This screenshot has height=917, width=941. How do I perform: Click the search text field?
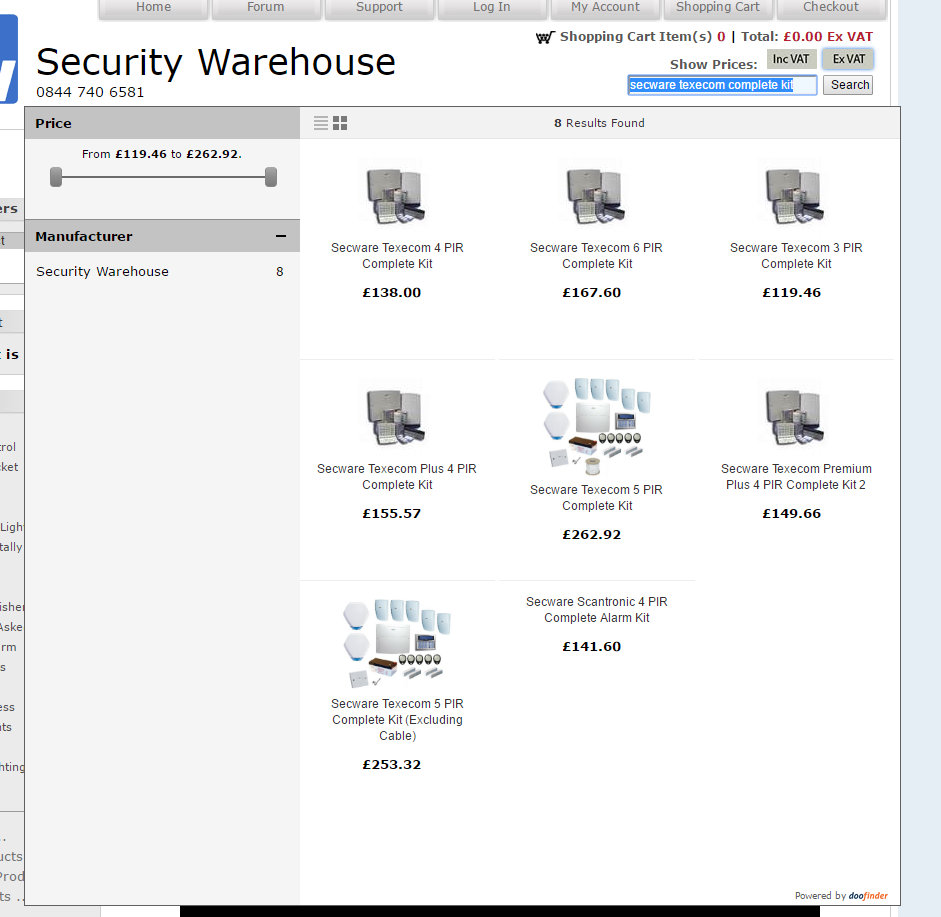721,85
